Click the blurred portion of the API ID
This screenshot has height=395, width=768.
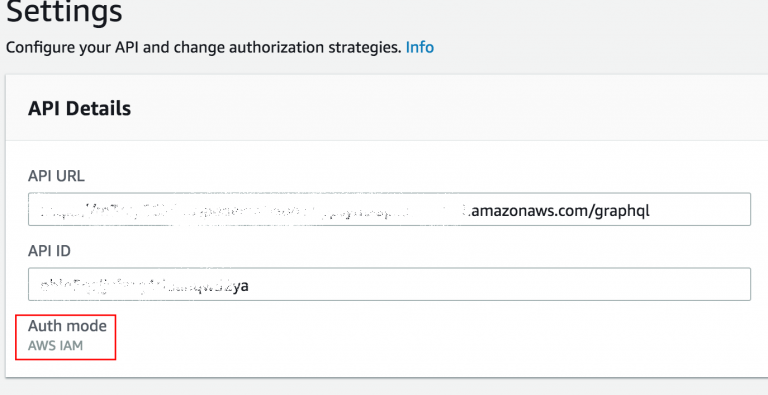pos(135,285)
